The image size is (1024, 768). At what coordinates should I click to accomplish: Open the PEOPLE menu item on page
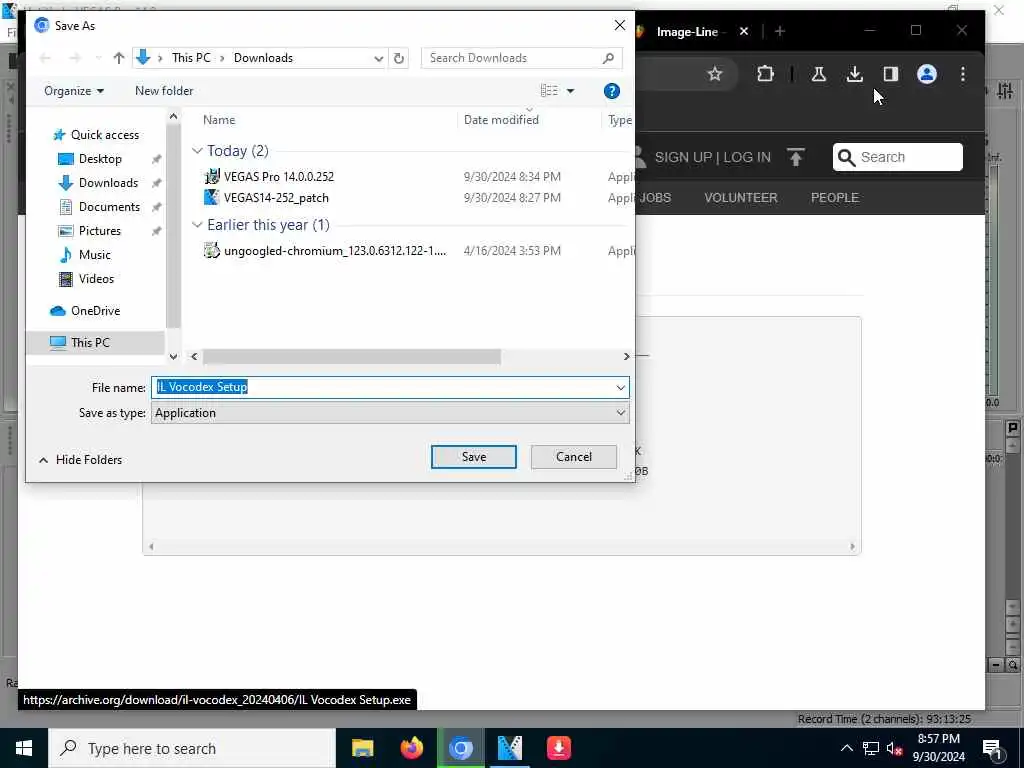click(x=835, y=198)
